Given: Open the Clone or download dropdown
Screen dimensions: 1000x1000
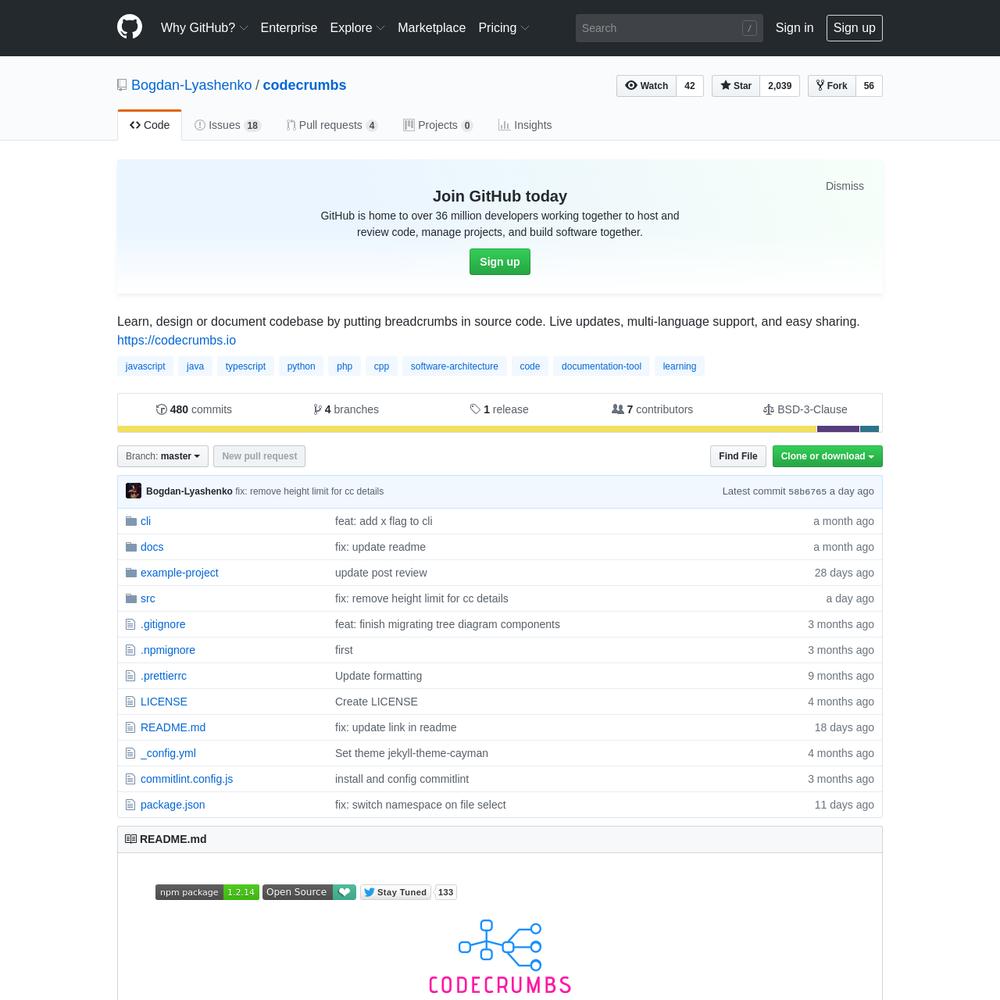Looking at the screenshot, I should (827, 456).
